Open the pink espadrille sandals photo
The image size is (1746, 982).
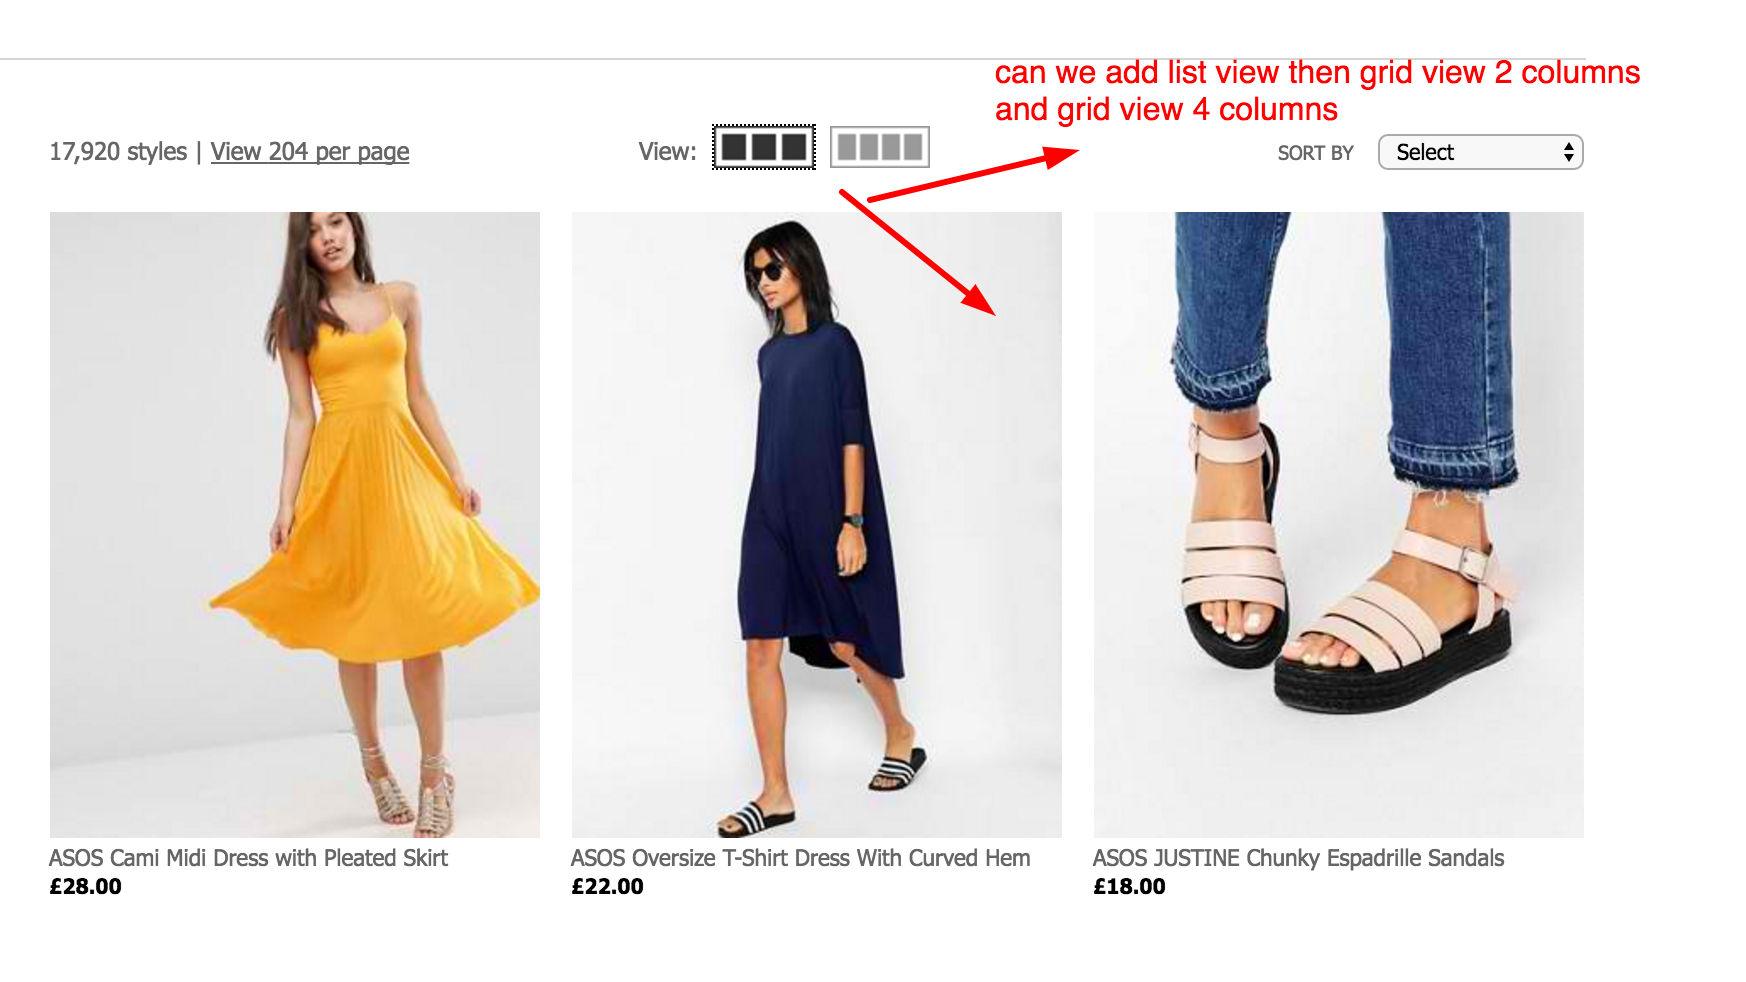click(x=1338, y=524)
